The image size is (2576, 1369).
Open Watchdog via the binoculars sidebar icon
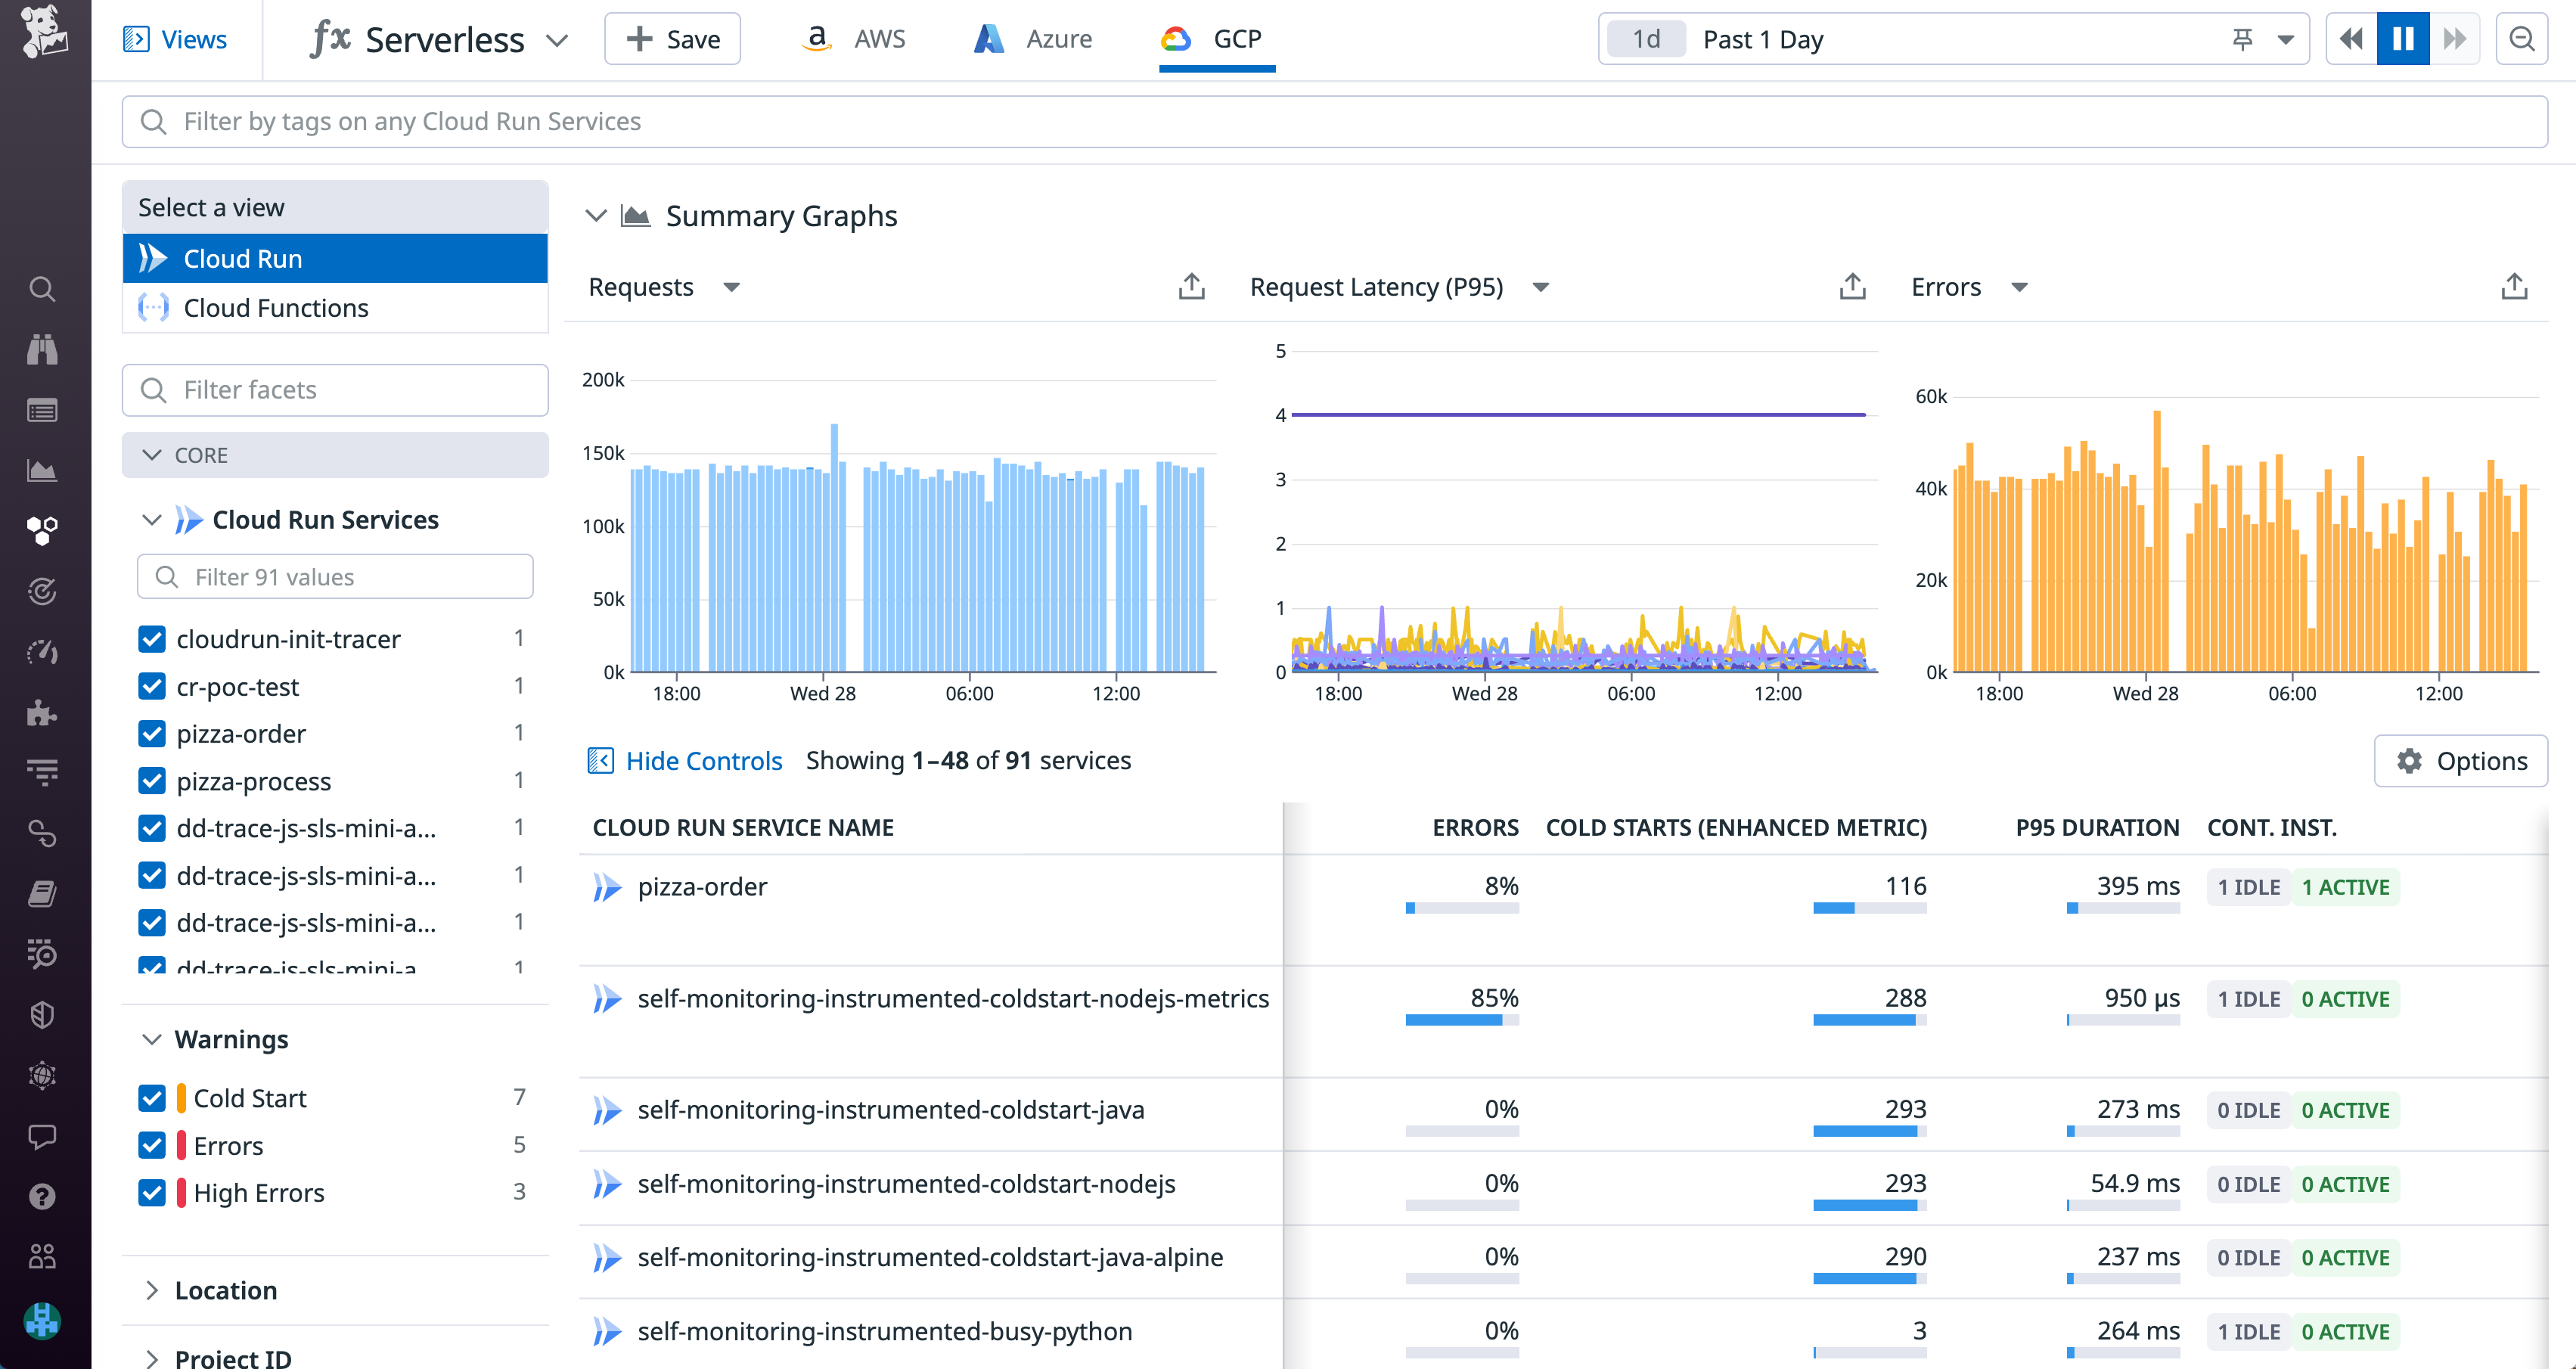tap(42, 349)
